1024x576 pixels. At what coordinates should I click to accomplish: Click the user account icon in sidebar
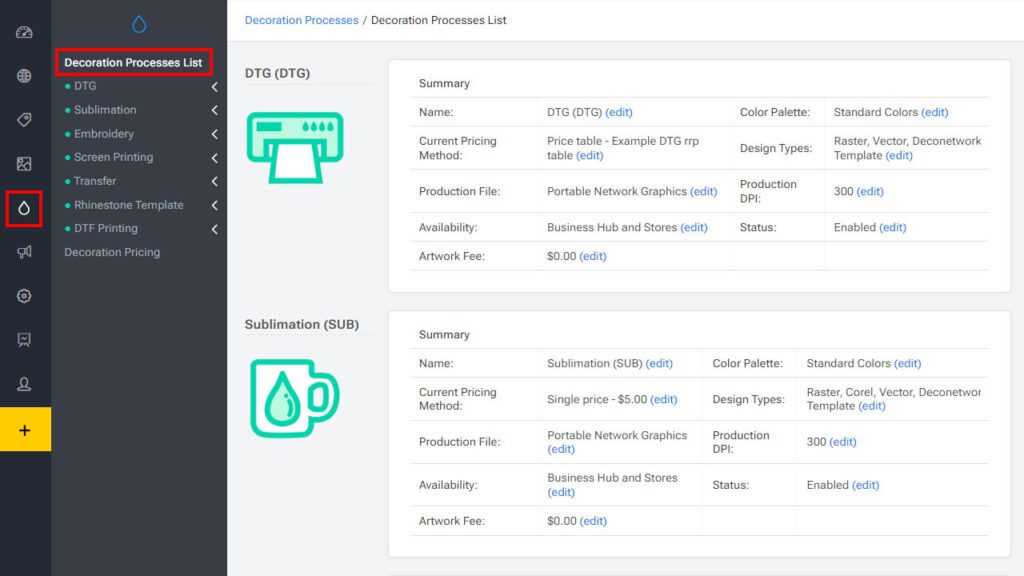24,384
